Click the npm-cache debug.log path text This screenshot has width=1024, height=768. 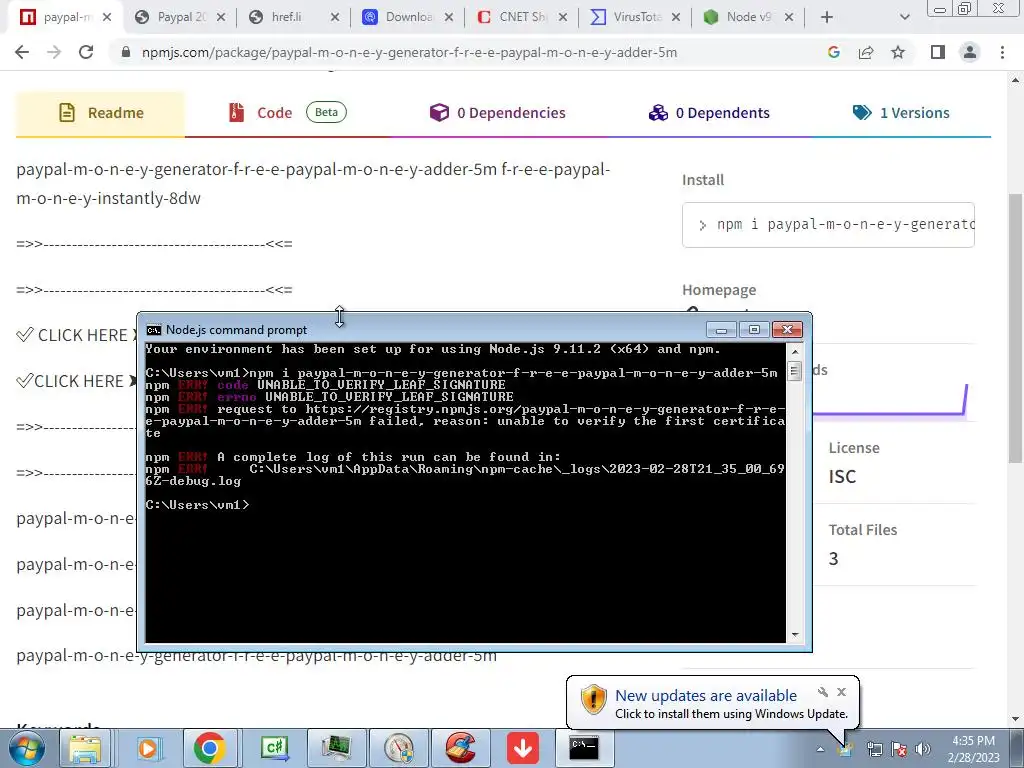pos(465,475)
